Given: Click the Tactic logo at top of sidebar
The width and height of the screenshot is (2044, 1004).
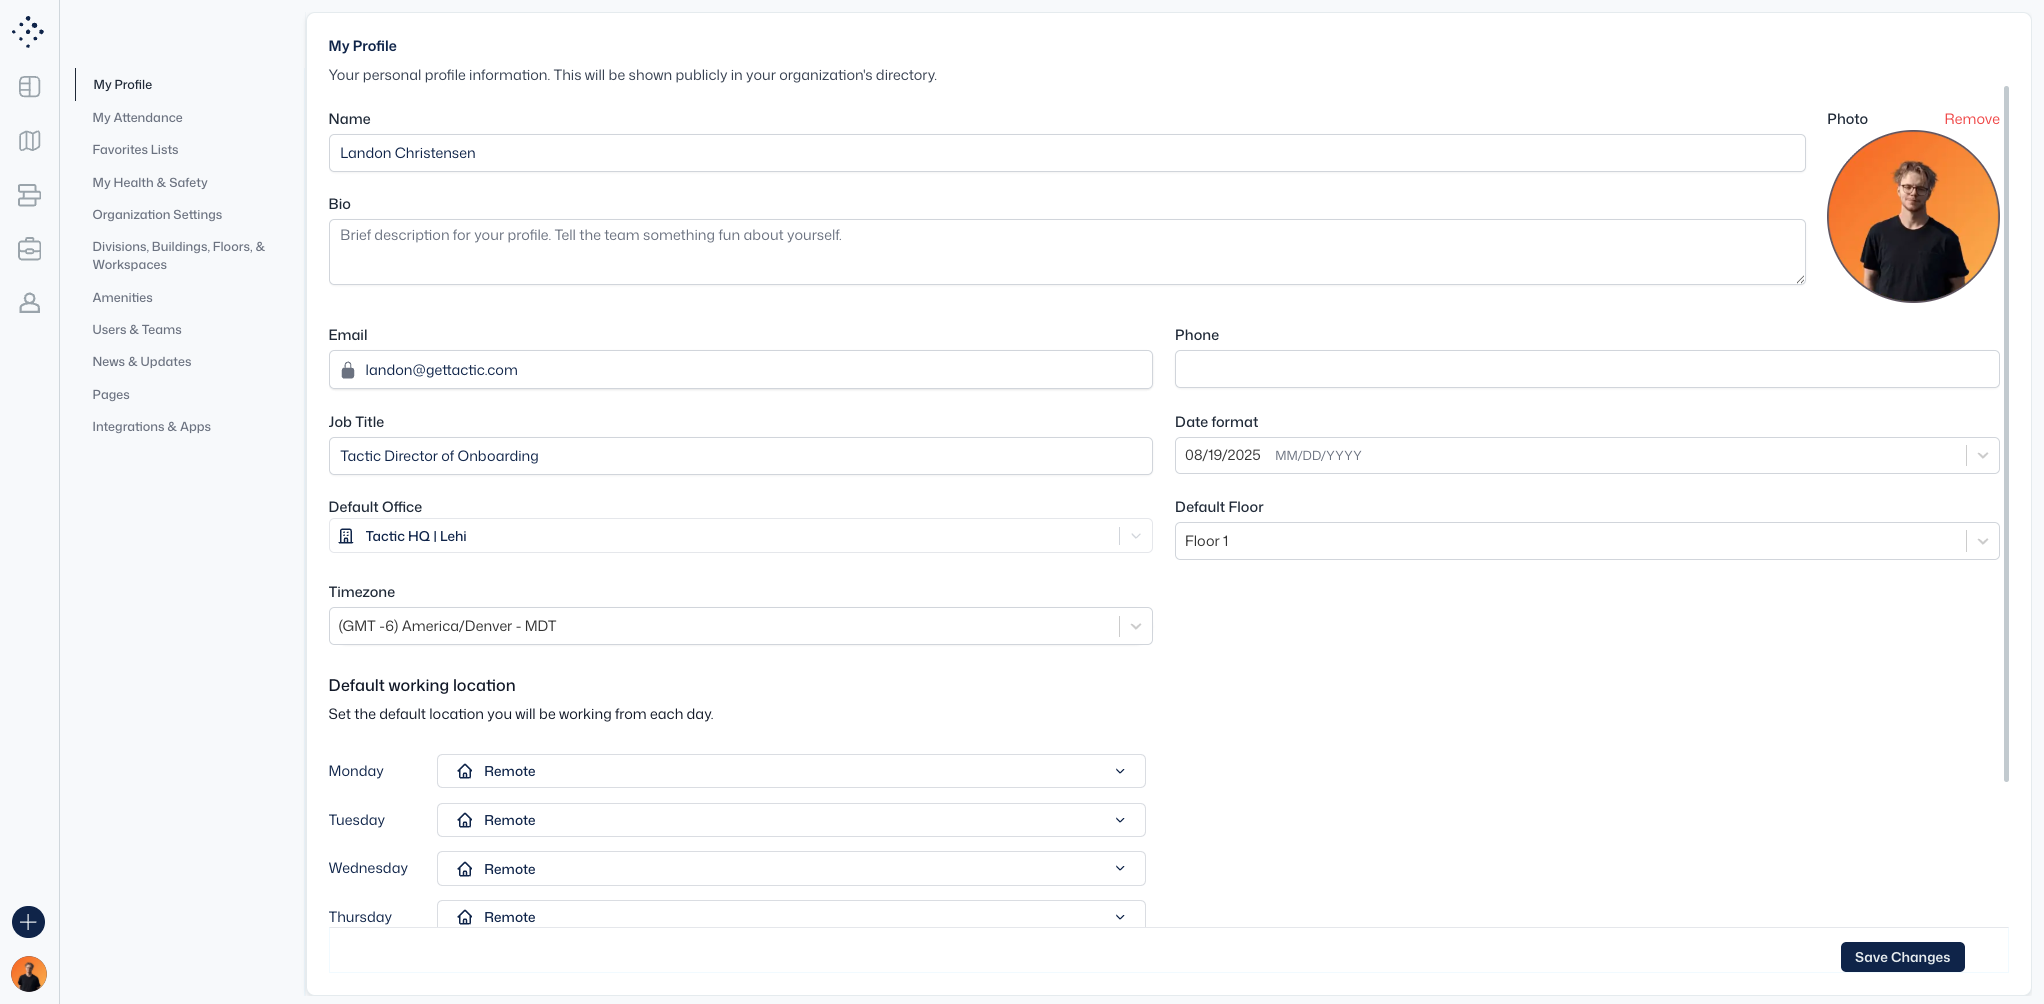Looking at the screenshot, I should [28, 31].
